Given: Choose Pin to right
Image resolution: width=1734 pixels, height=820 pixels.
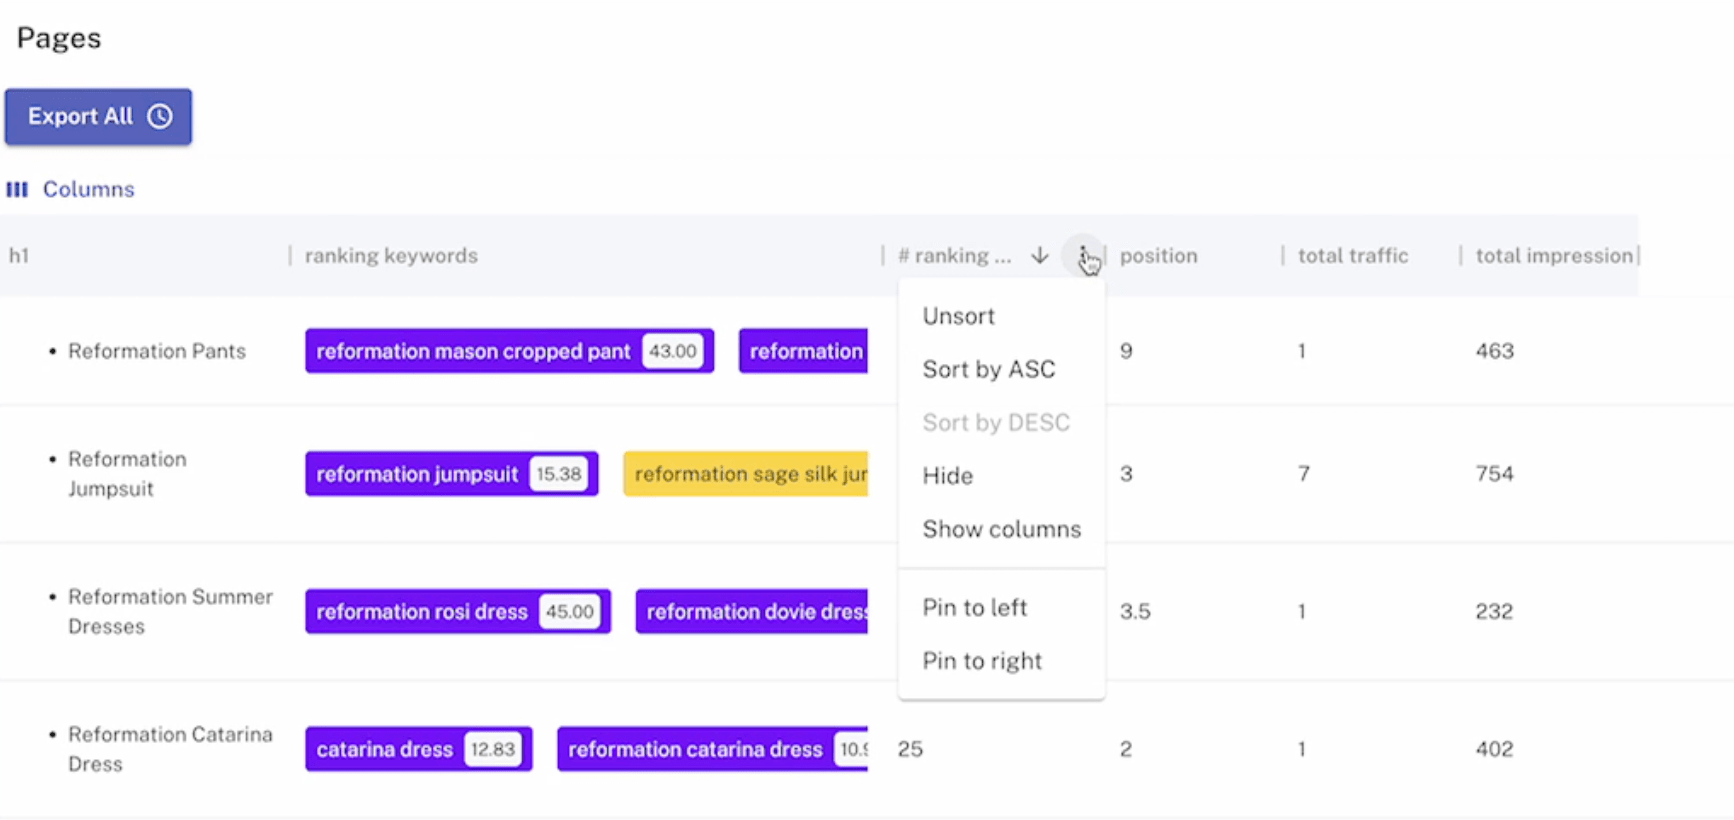Looking at the screenshot, I should coord(982,661).
